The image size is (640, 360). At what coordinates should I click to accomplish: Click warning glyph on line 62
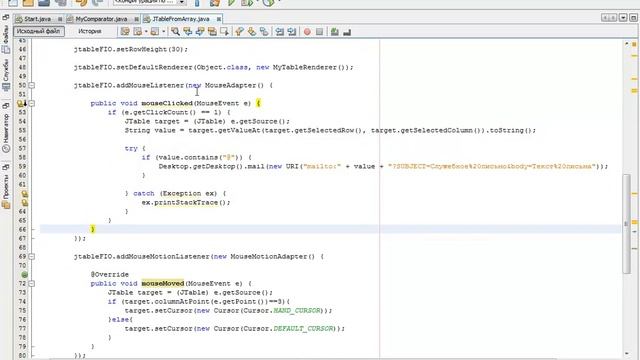click(x=24, y=194)
